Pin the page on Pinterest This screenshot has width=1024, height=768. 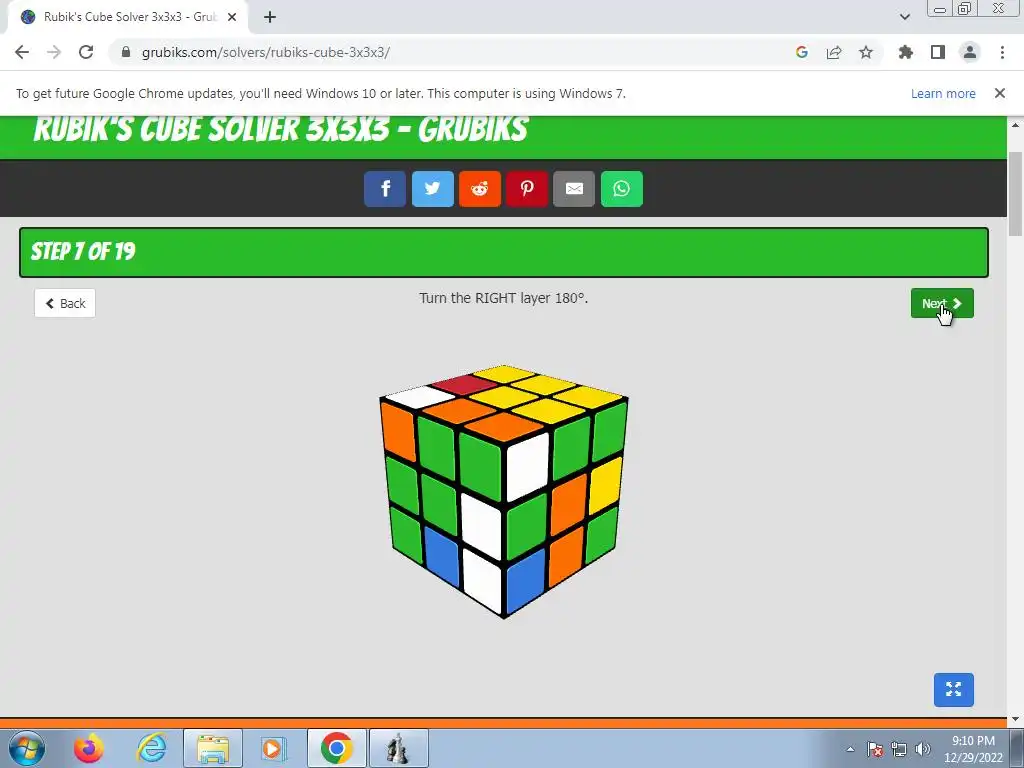click(x=527, y=189)
